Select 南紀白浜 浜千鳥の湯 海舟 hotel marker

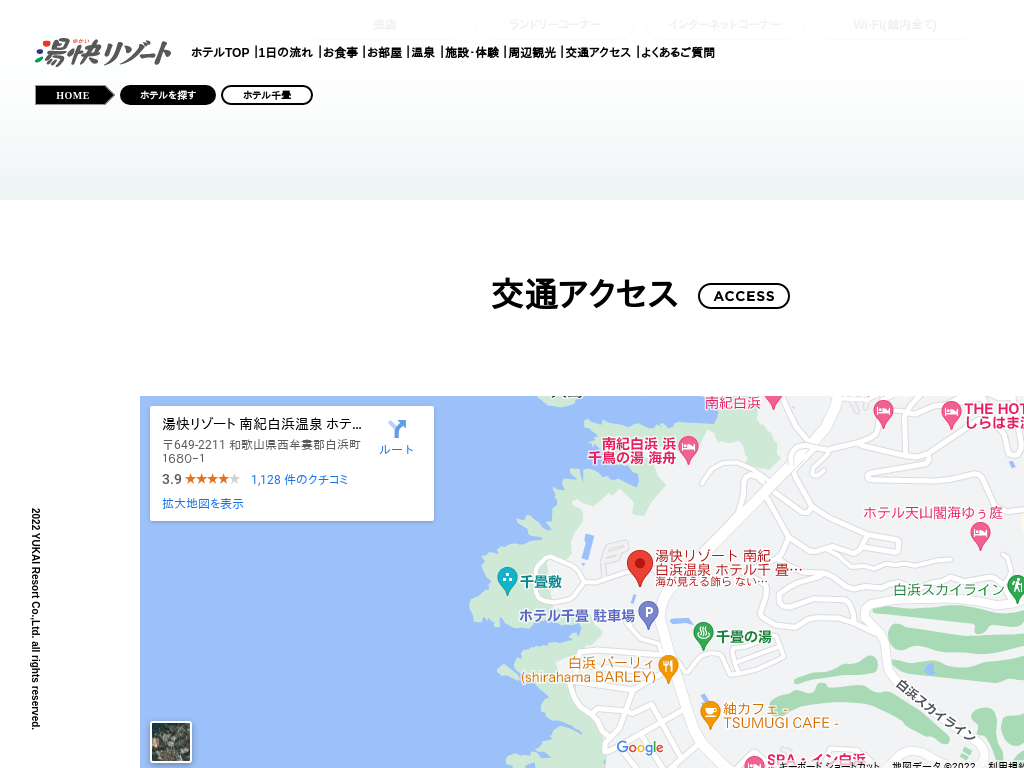pos(689,449)
